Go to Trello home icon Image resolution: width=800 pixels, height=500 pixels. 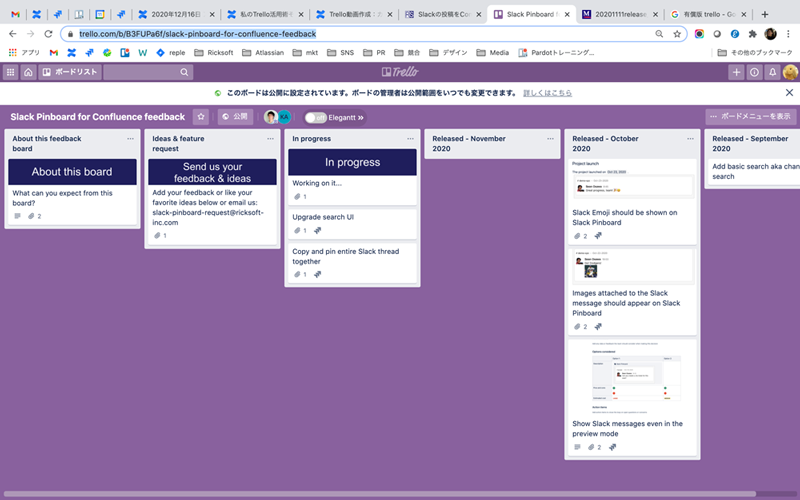(28, 72)
